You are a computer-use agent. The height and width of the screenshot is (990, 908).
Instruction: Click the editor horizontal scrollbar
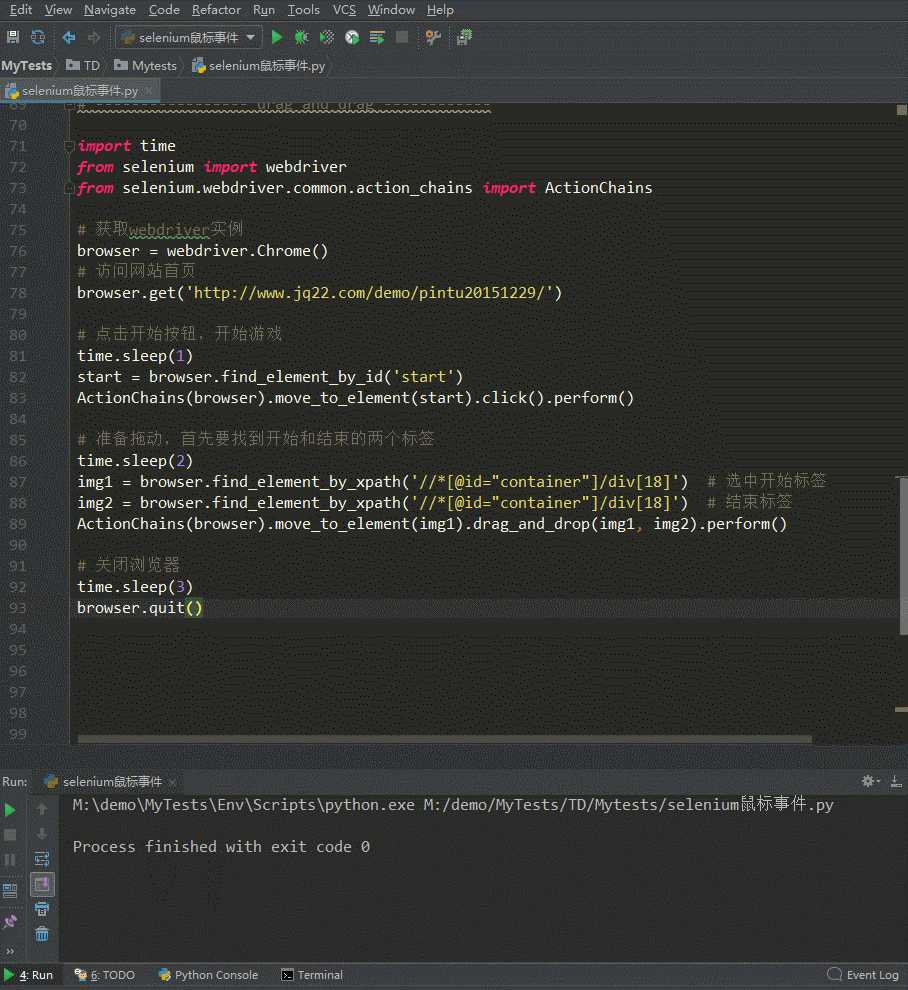pos(445,739)
